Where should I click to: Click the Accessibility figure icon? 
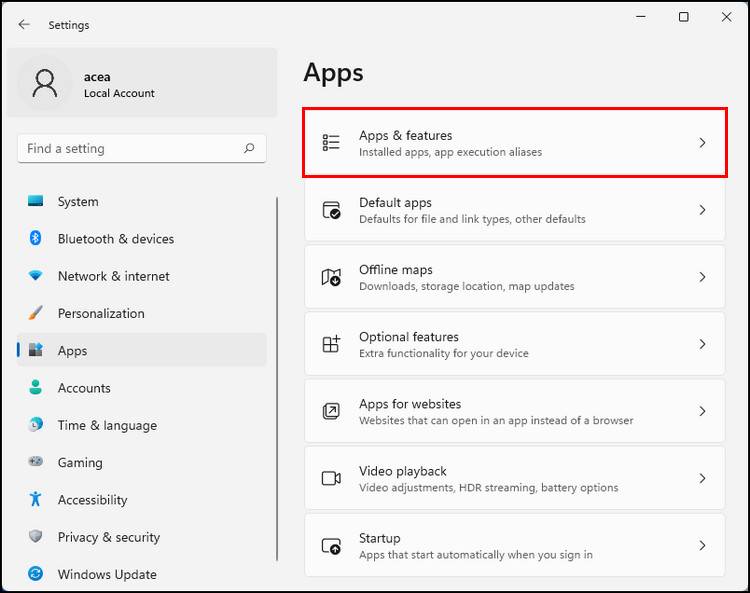[x=35, y=499]
